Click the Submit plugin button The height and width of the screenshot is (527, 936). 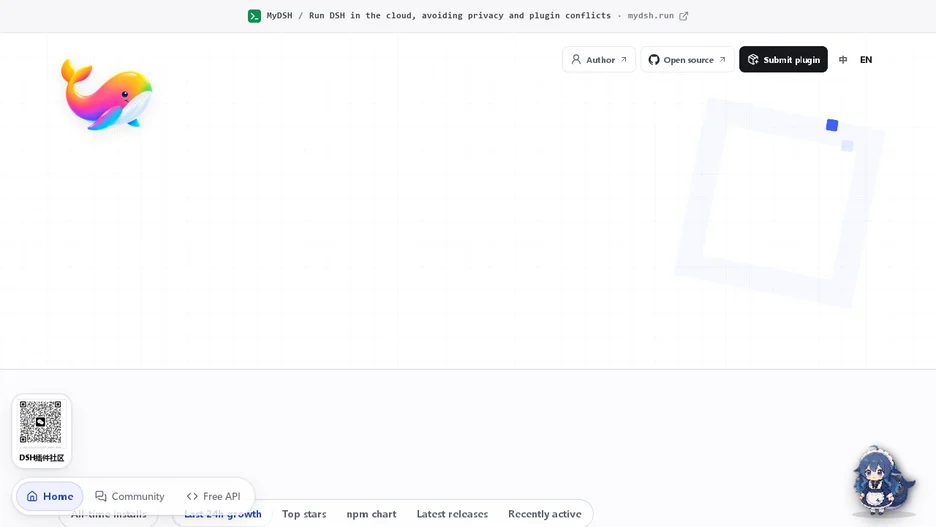tap(783, 60)
